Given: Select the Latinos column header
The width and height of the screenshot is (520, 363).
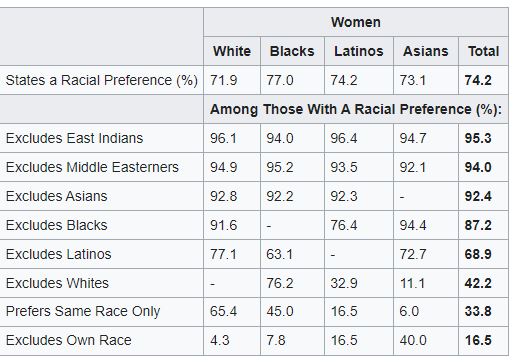Looking at the screenshot, I should [359, 51].
